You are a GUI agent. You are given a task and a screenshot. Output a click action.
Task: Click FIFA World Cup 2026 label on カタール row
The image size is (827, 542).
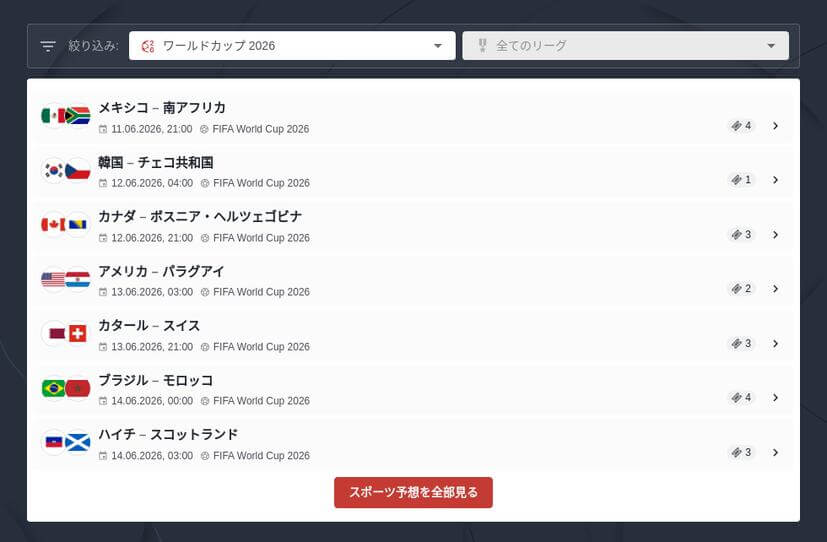[x=261, y=347]
